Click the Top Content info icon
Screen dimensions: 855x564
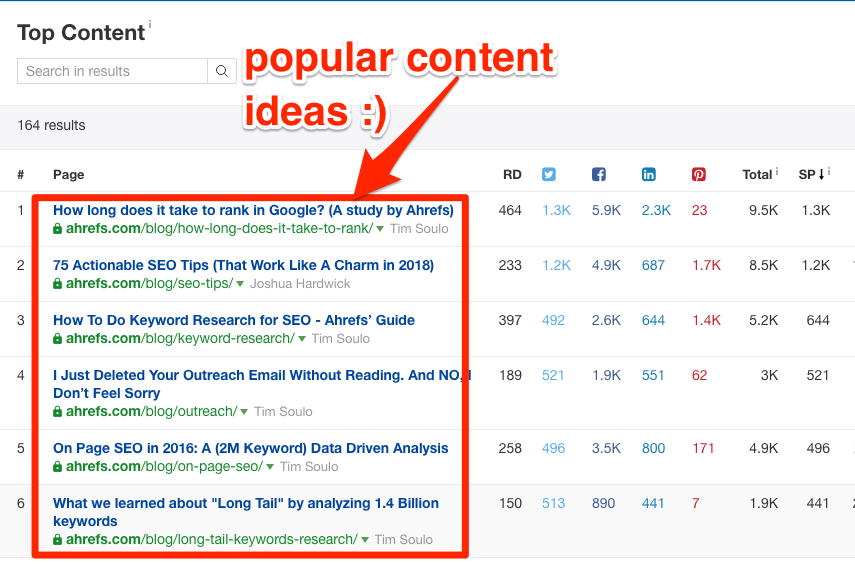point(150,24)
